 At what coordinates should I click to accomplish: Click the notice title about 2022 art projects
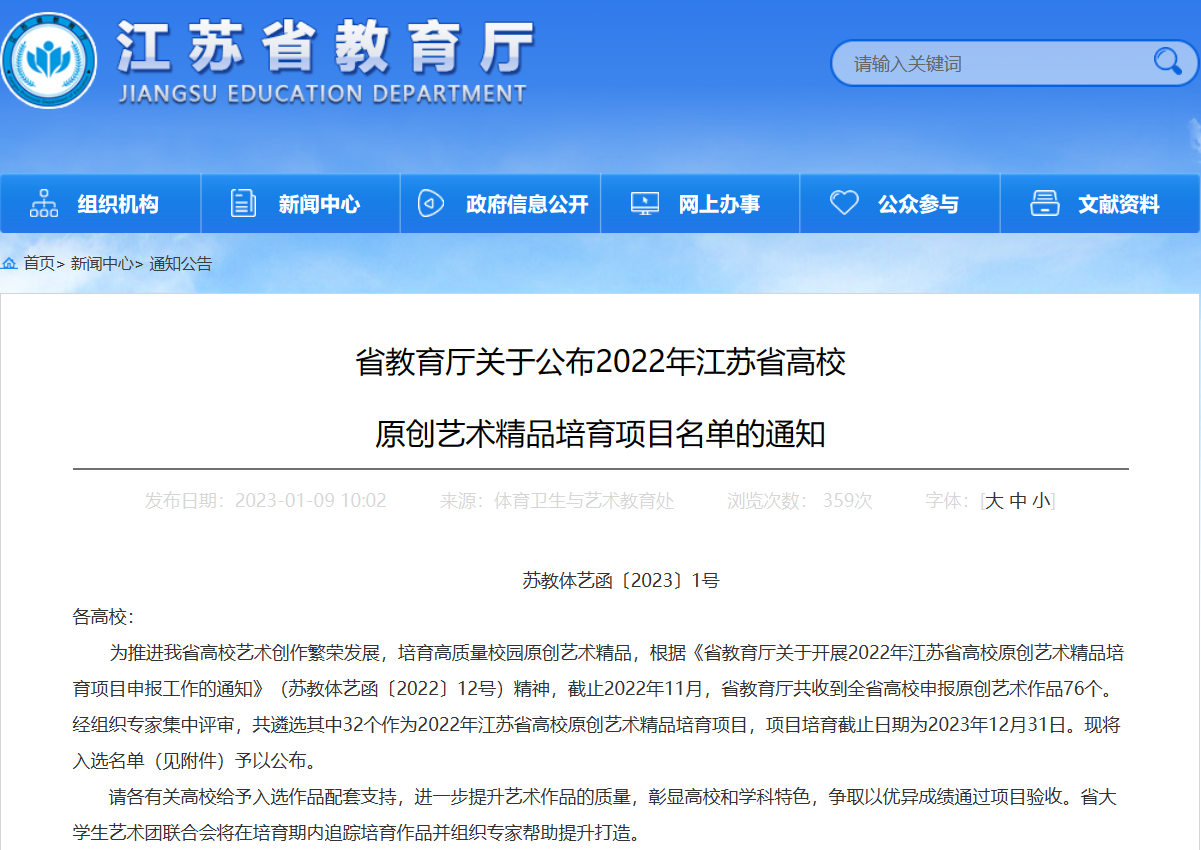pyautogui.click(x=601, y=400)
